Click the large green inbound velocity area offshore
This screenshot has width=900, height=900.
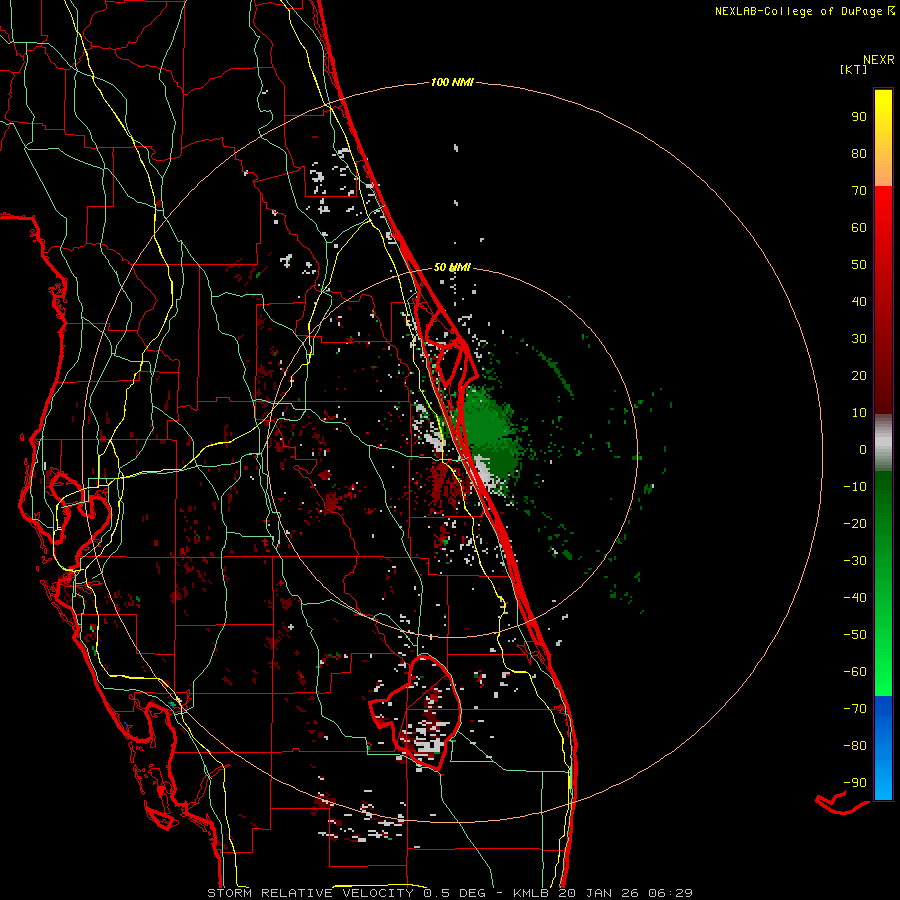(490, 433)
